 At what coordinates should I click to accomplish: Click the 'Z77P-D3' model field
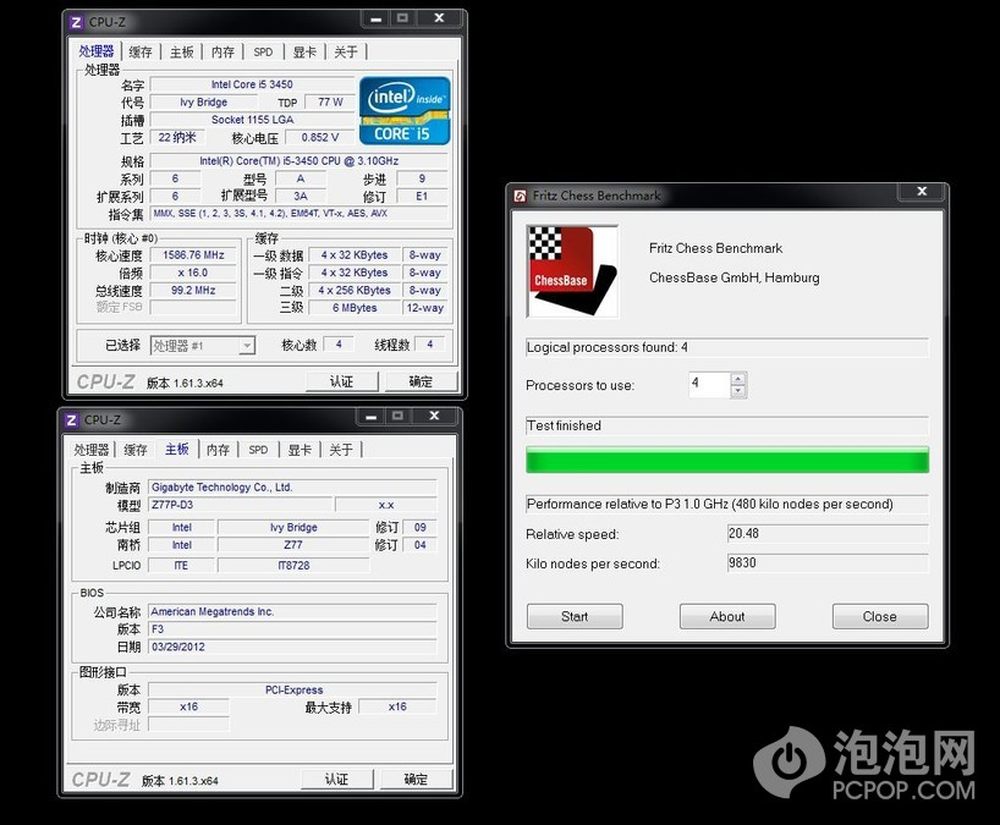[240, 505]
